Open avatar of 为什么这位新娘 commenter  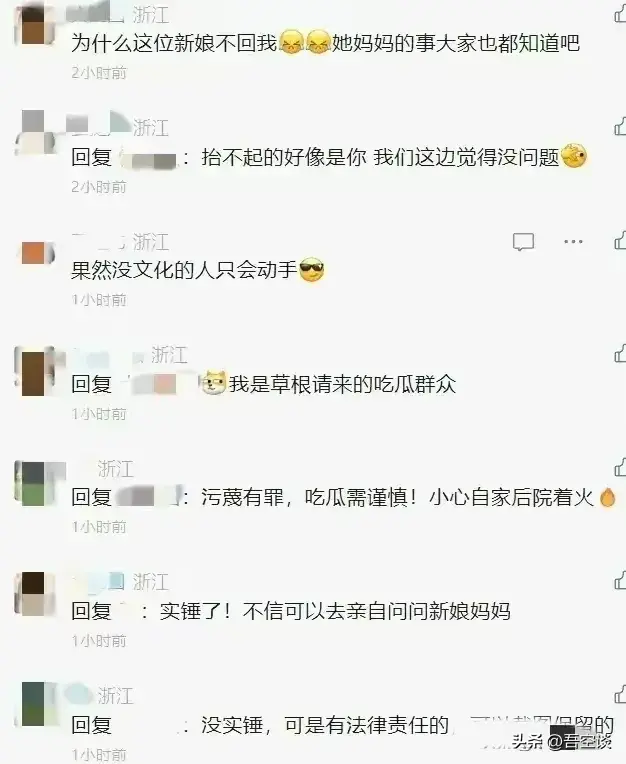pyautogui.click(x=34, y=23)
